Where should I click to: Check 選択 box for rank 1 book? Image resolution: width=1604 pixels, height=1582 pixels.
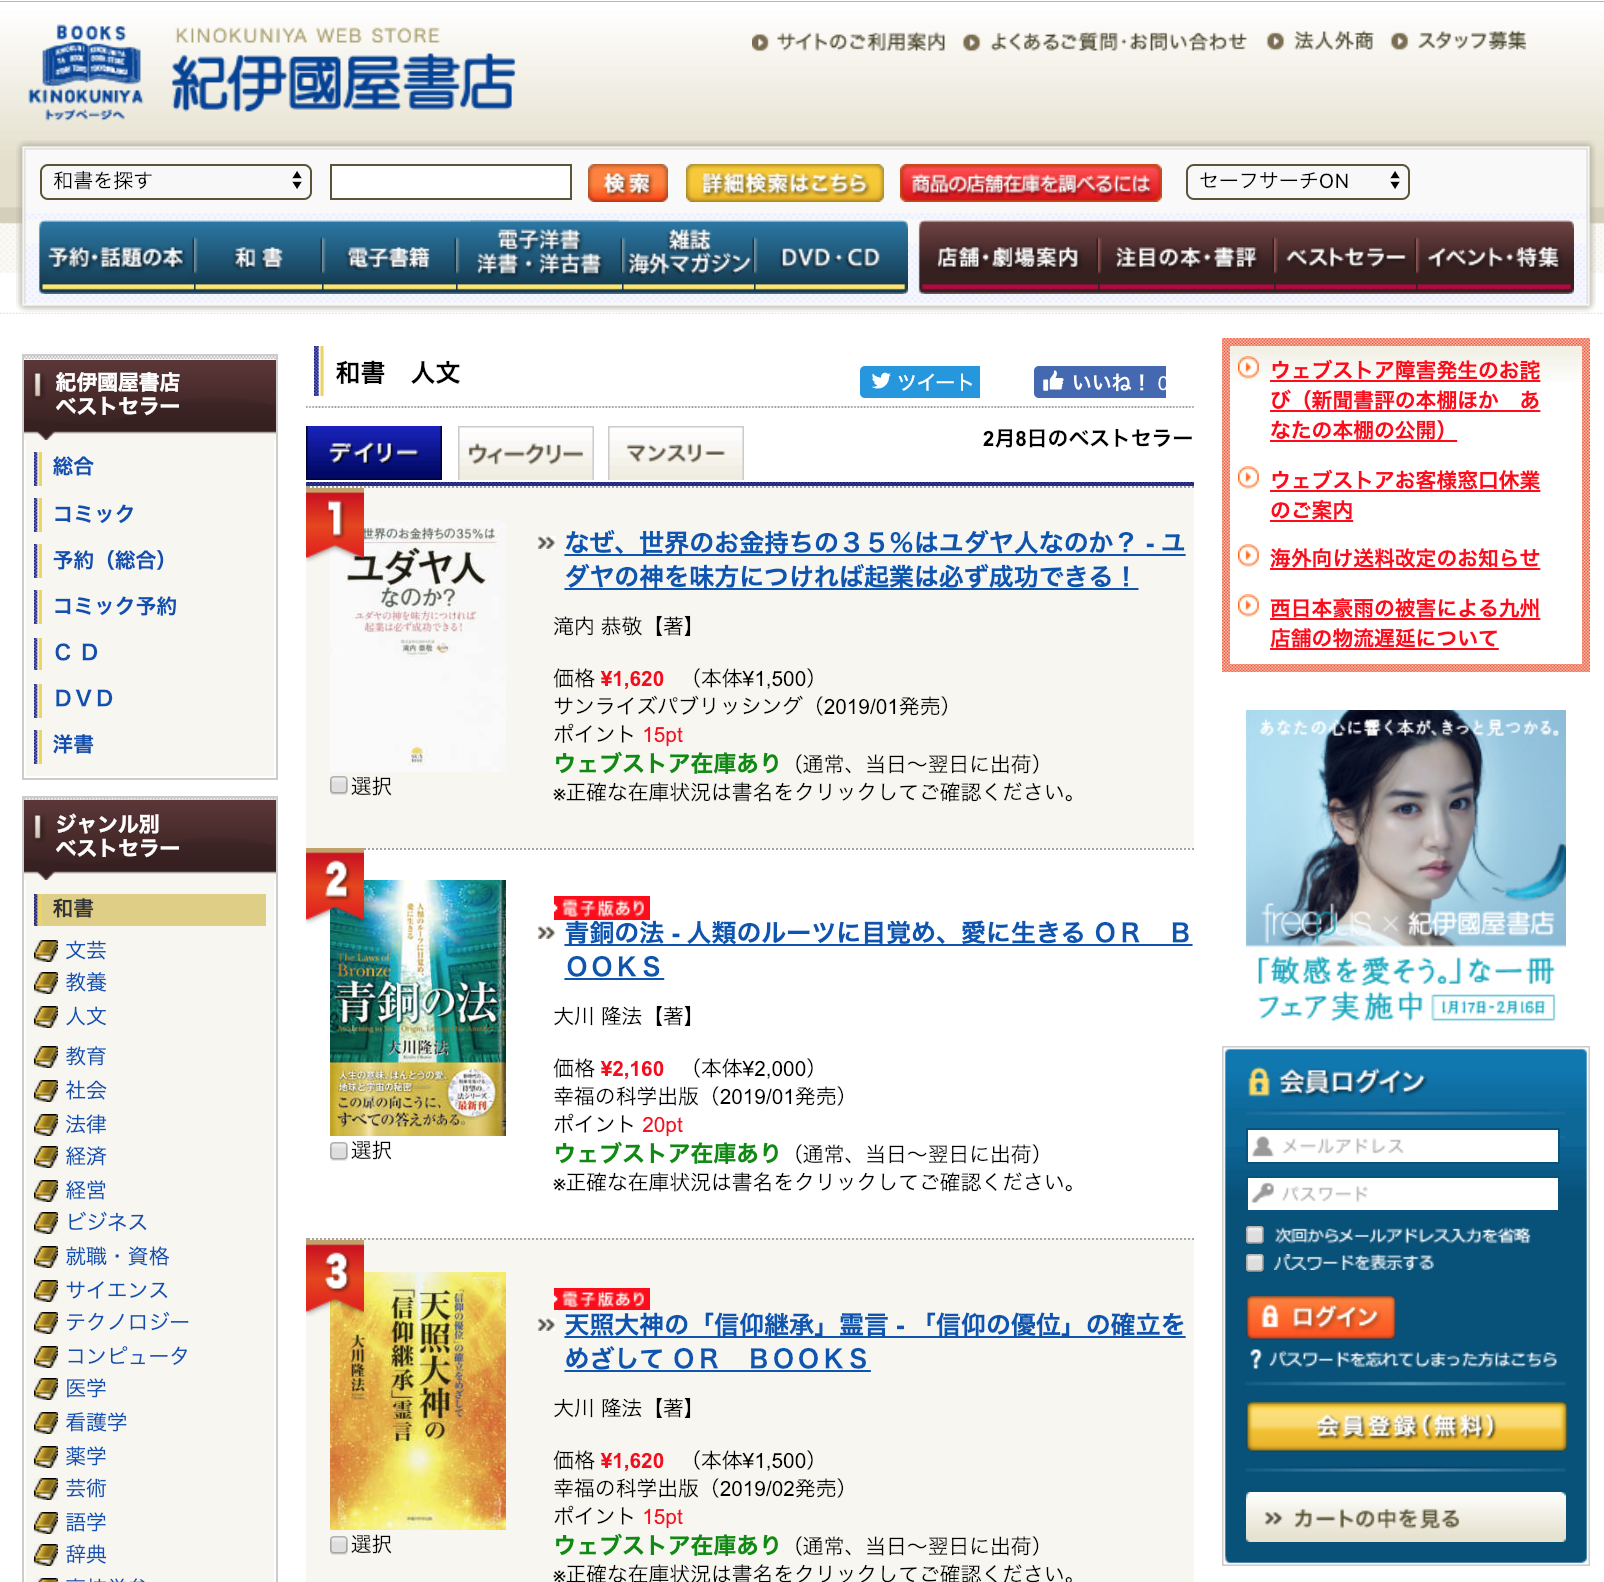pyautogui.click(x=339, y=785)
